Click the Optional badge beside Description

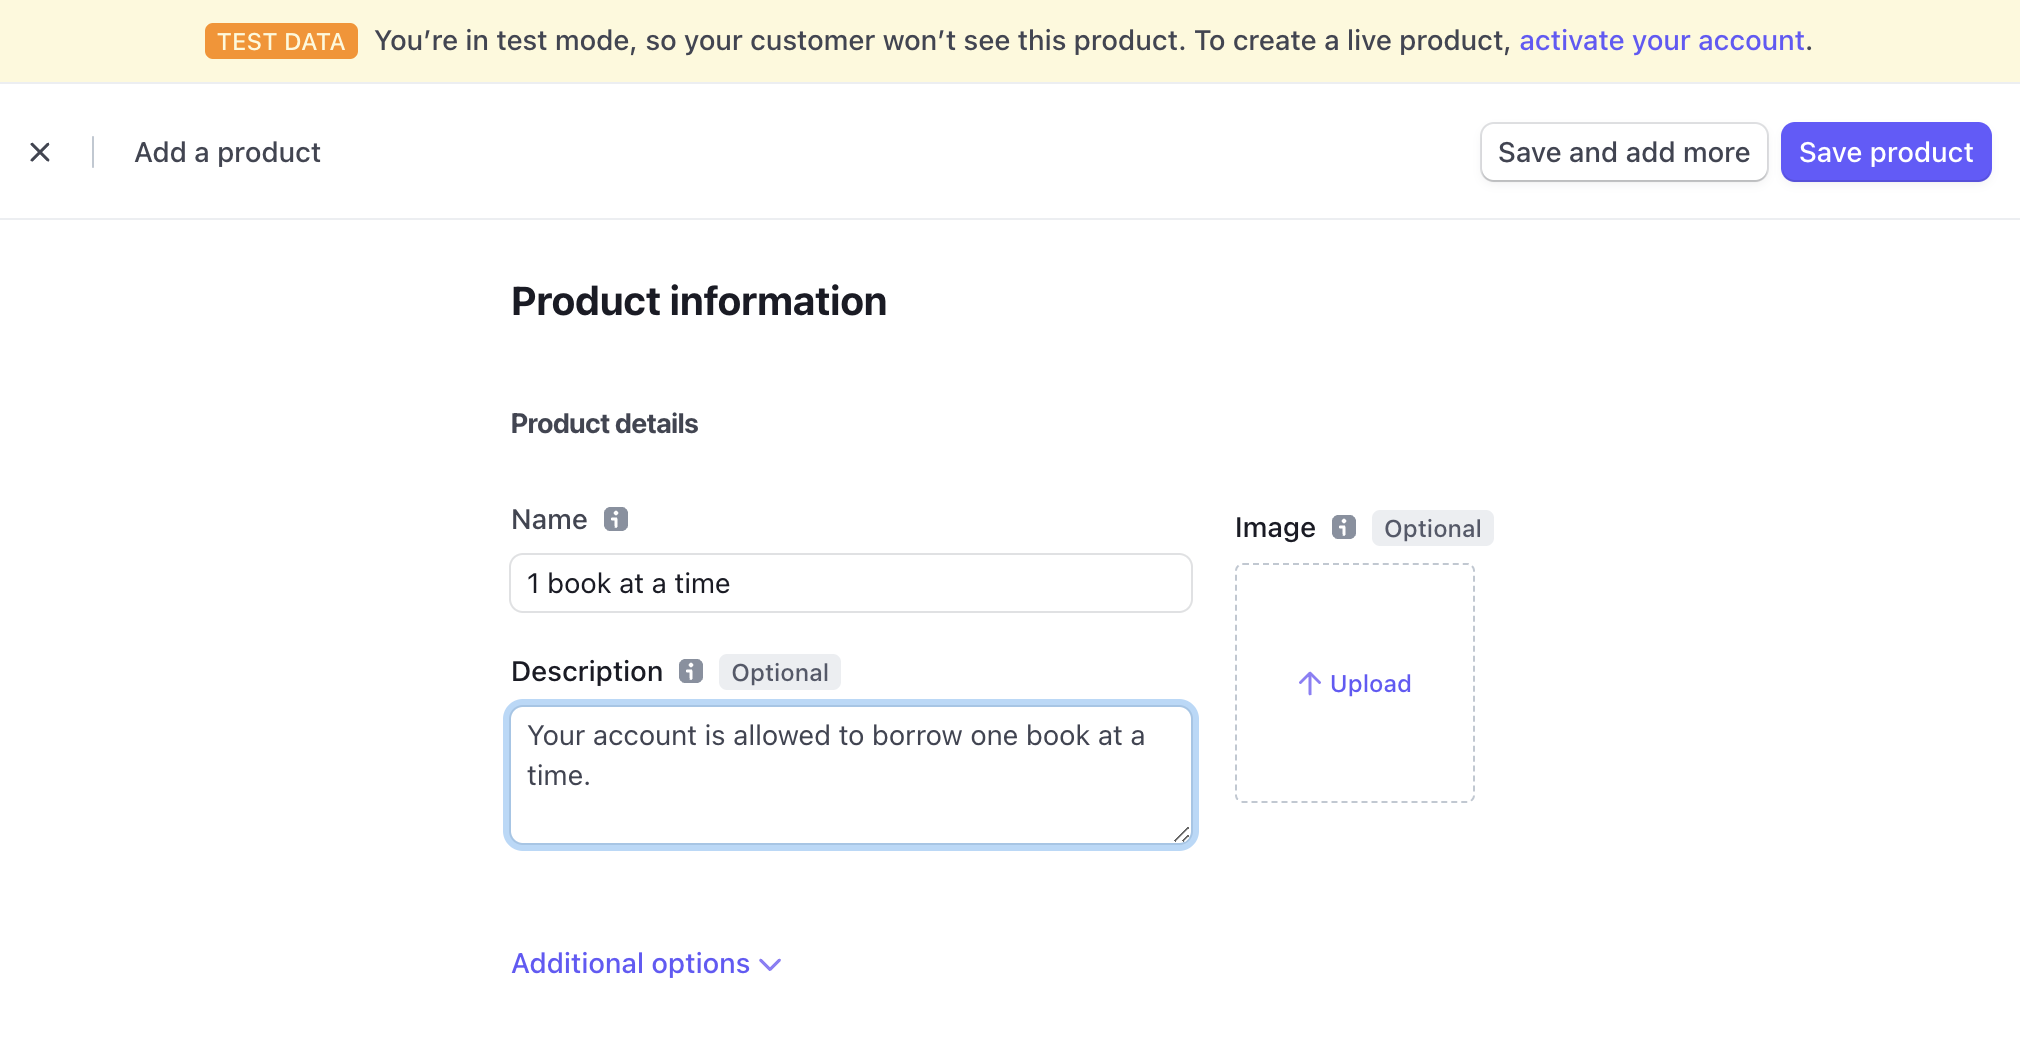(779, 672)
